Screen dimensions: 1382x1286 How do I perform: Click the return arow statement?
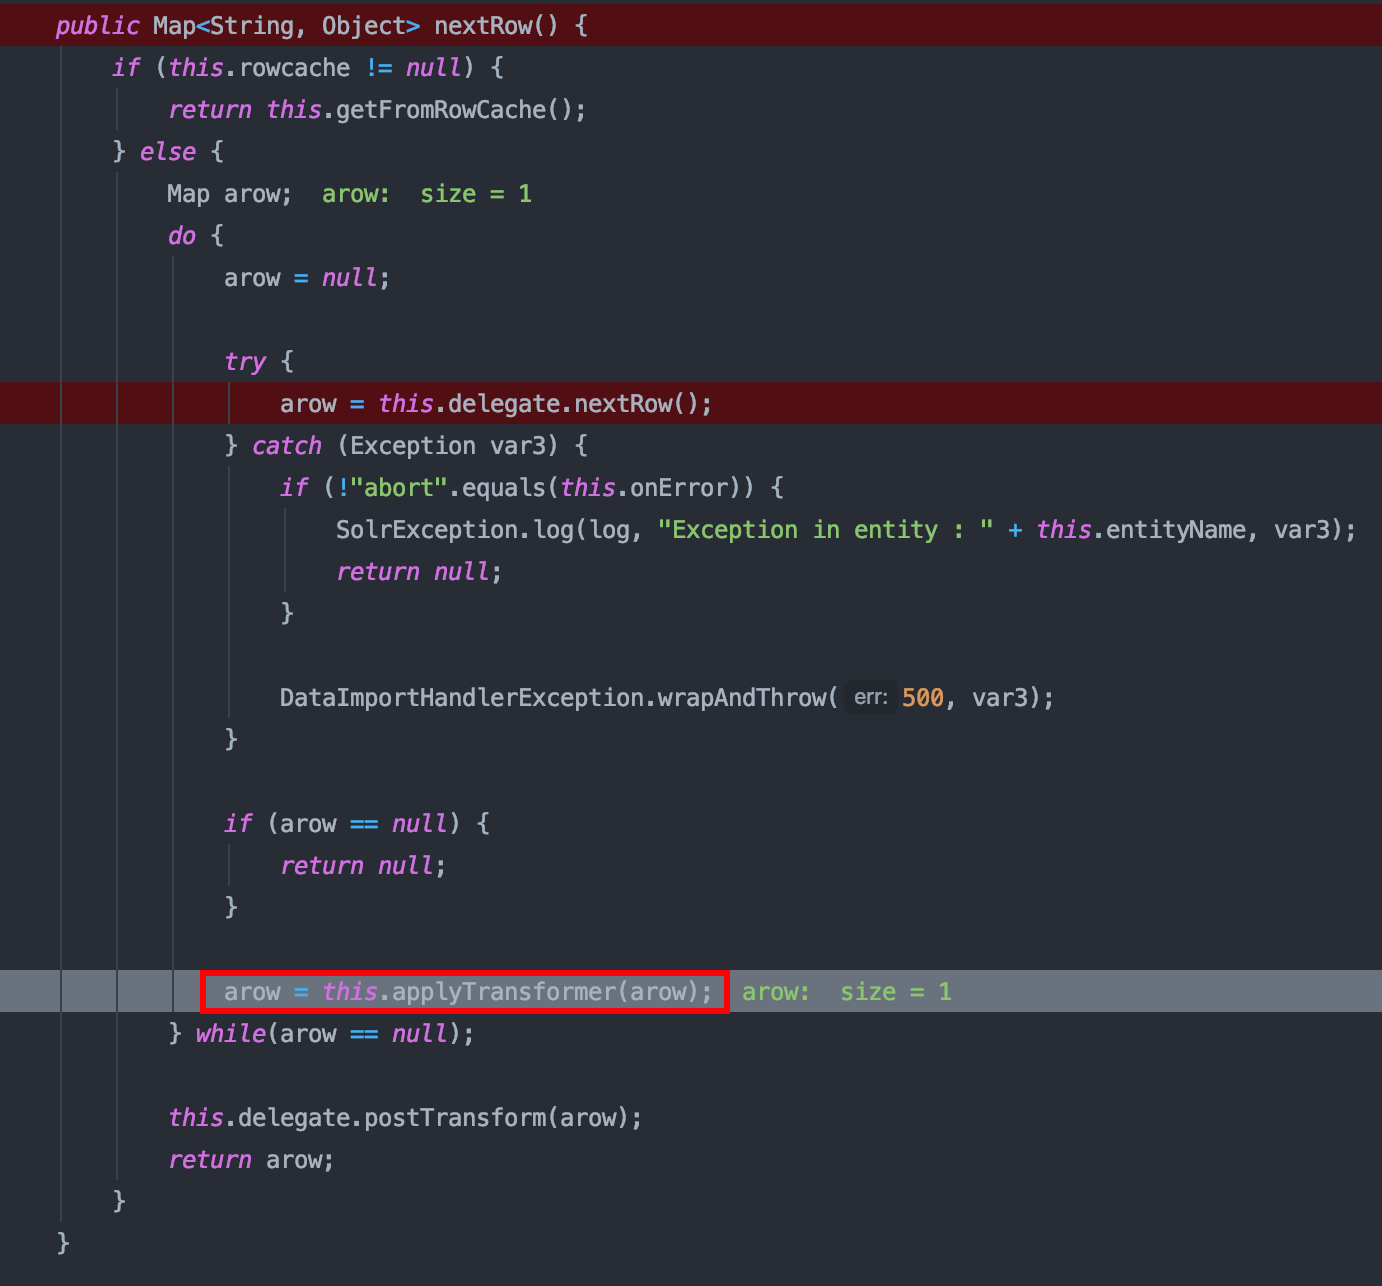click(250, 1160)
